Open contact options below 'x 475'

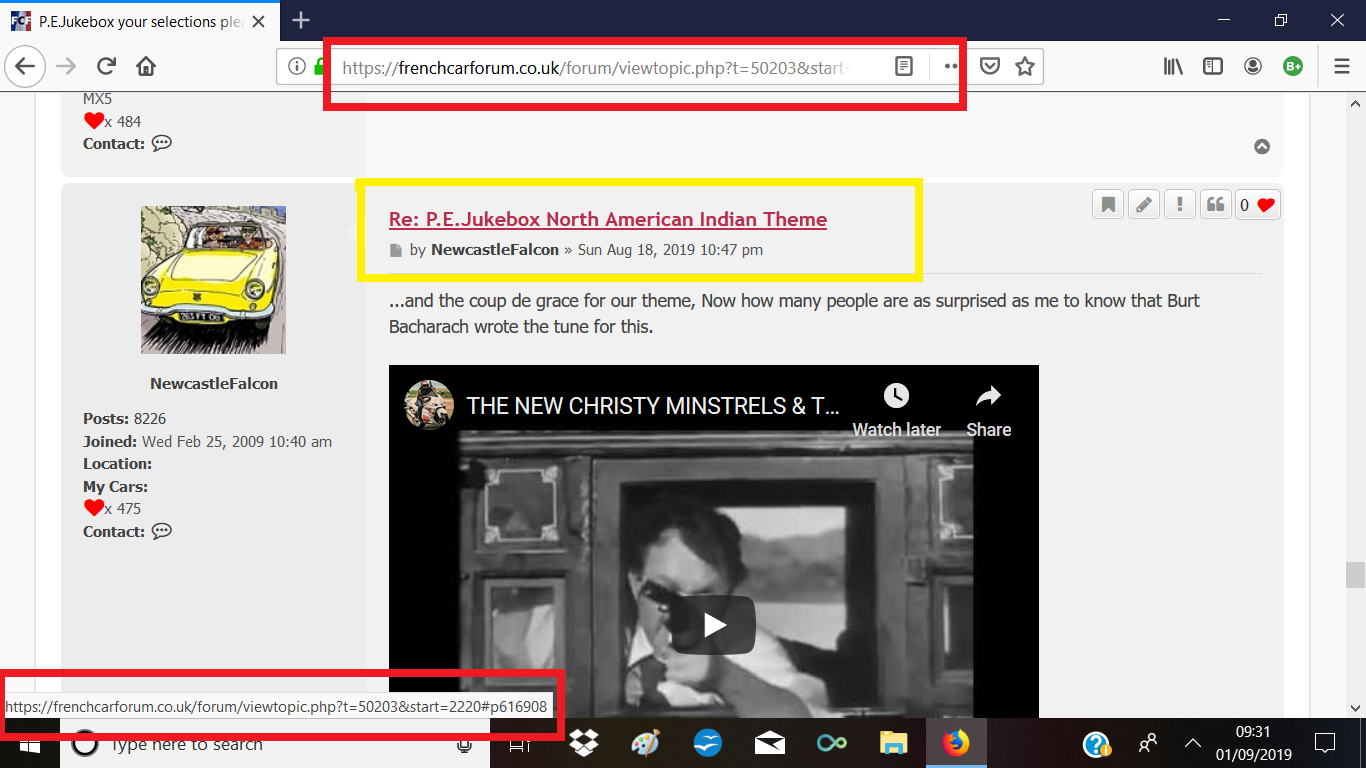coord(161,531)
